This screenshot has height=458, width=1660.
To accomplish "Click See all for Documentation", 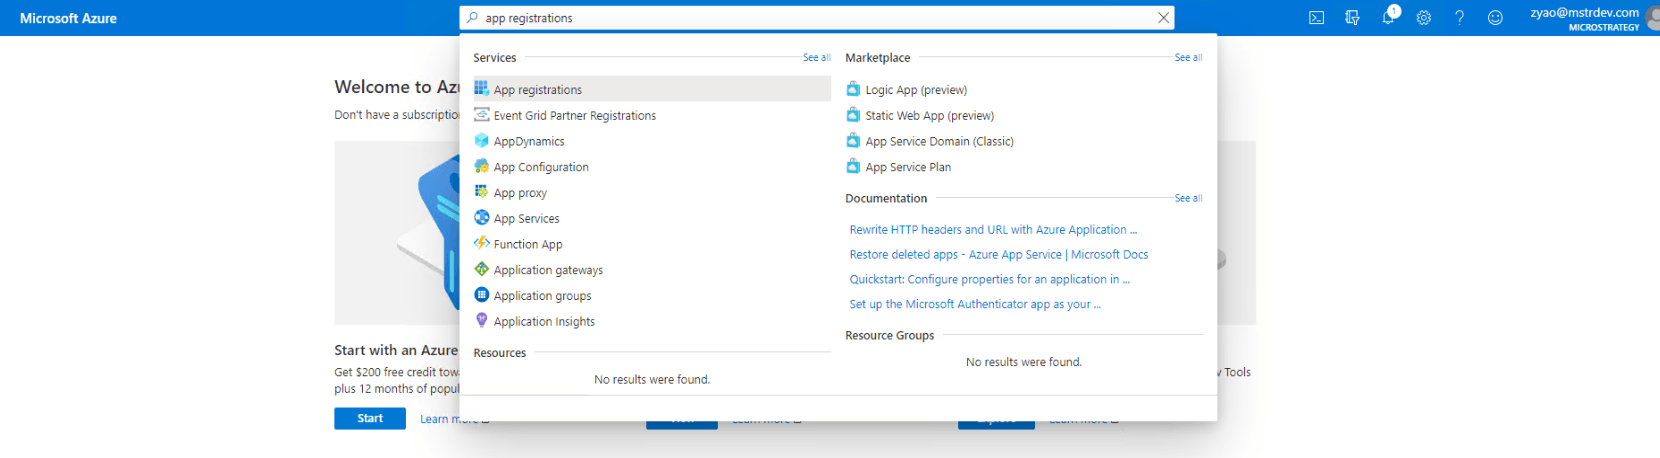I will click(1188, 198).
